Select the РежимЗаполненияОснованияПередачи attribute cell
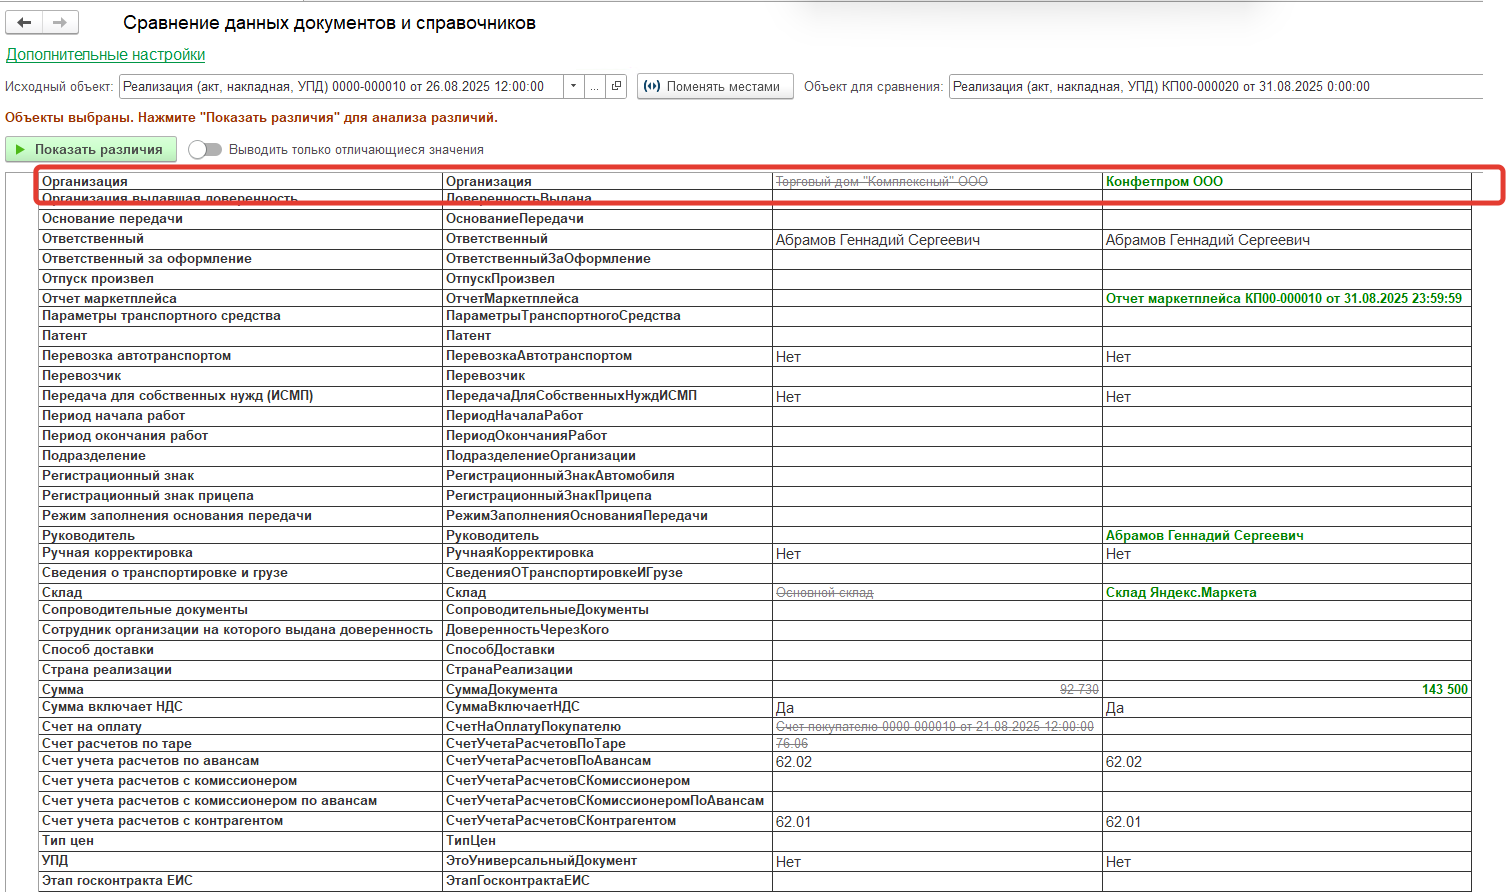 [x=607, y=515]
